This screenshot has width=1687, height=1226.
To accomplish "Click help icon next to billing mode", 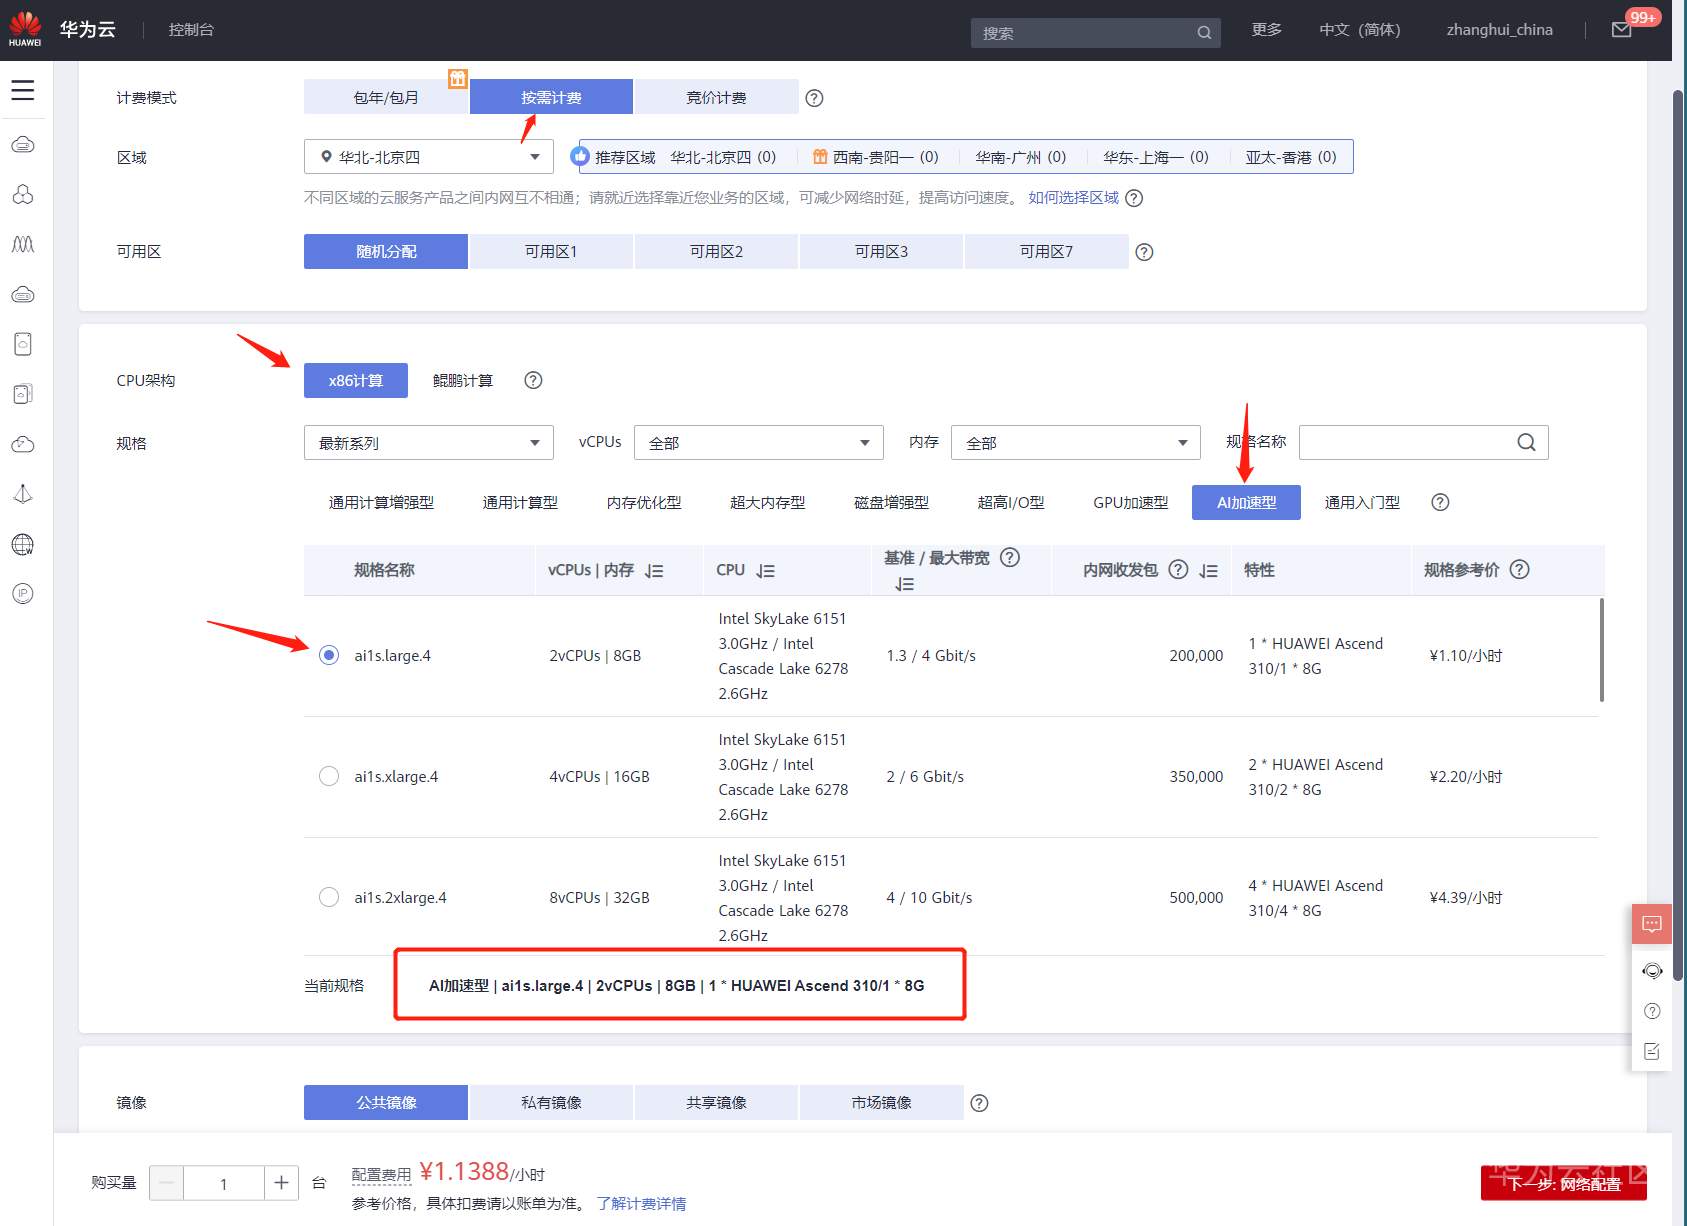I will [814, 98].
